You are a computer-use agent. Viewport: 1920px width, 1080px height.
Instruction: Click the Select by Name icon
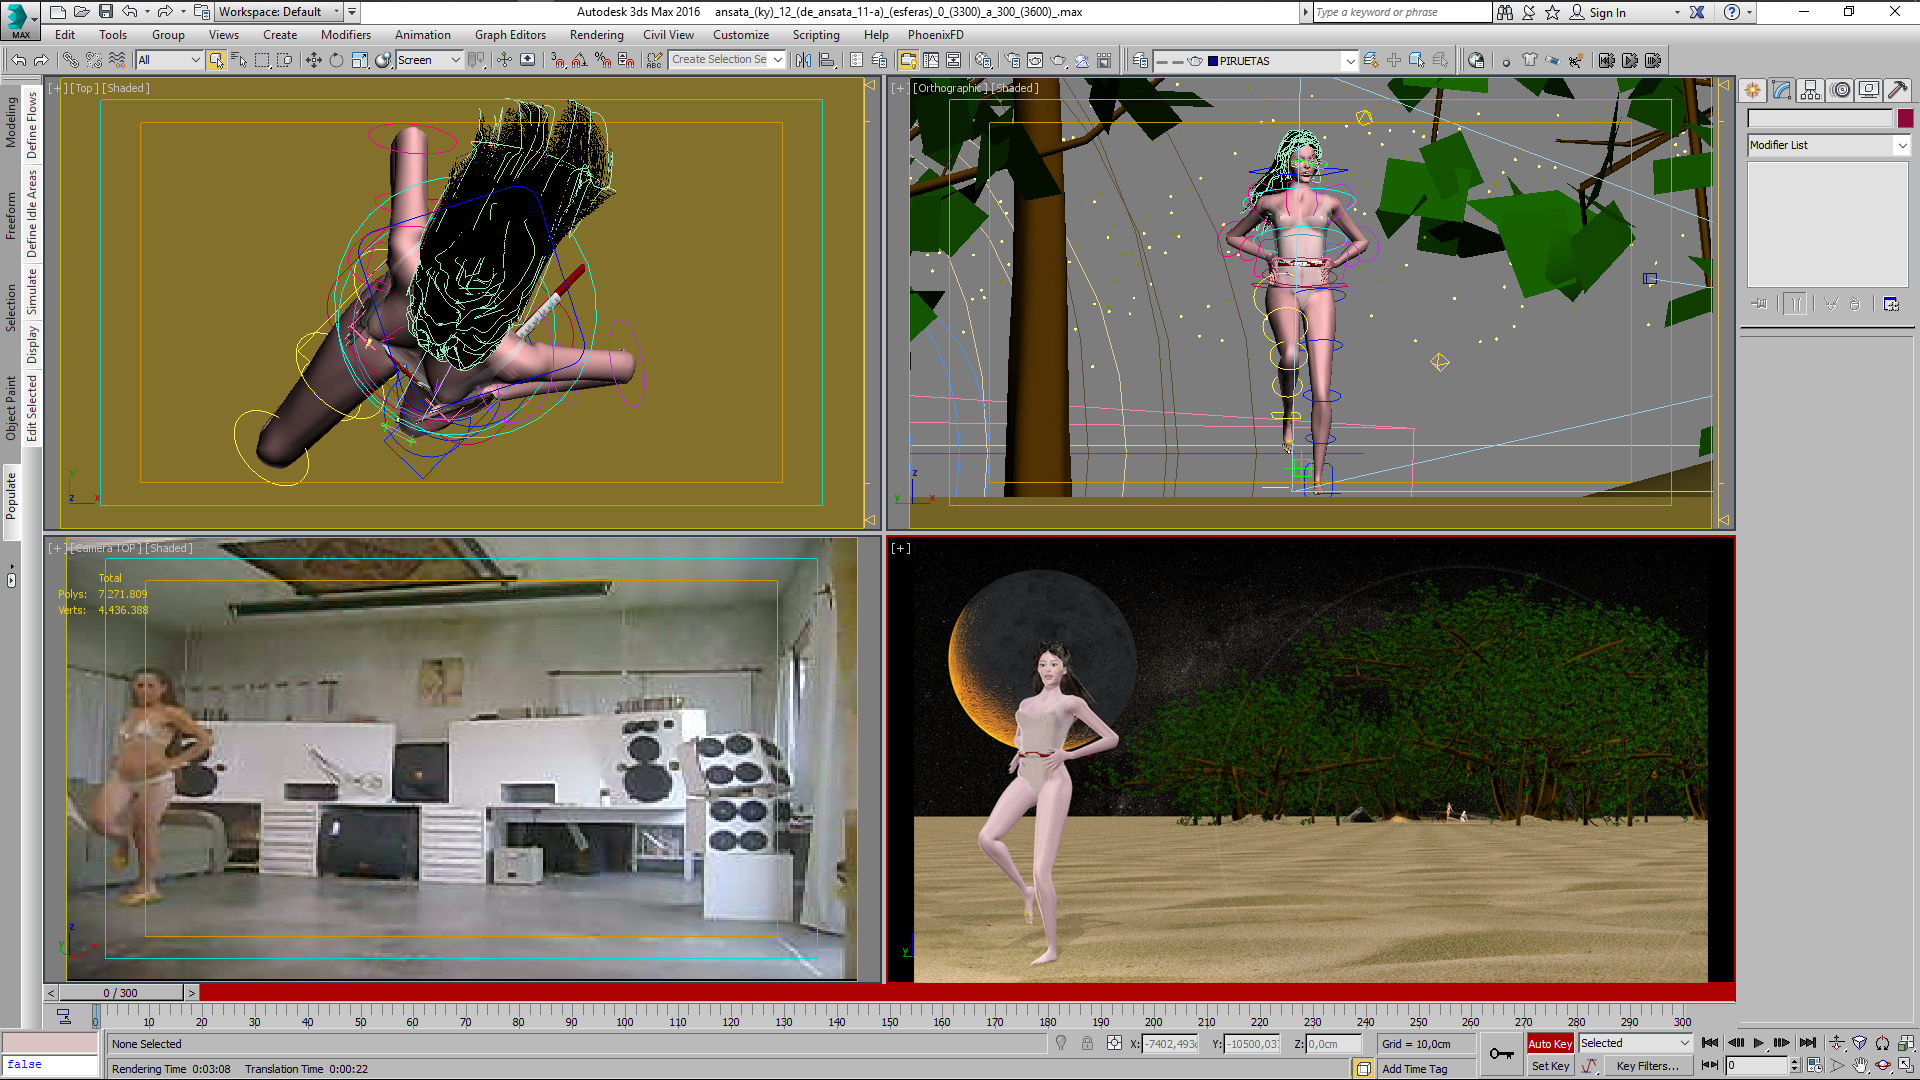click(x=239, y=60)
